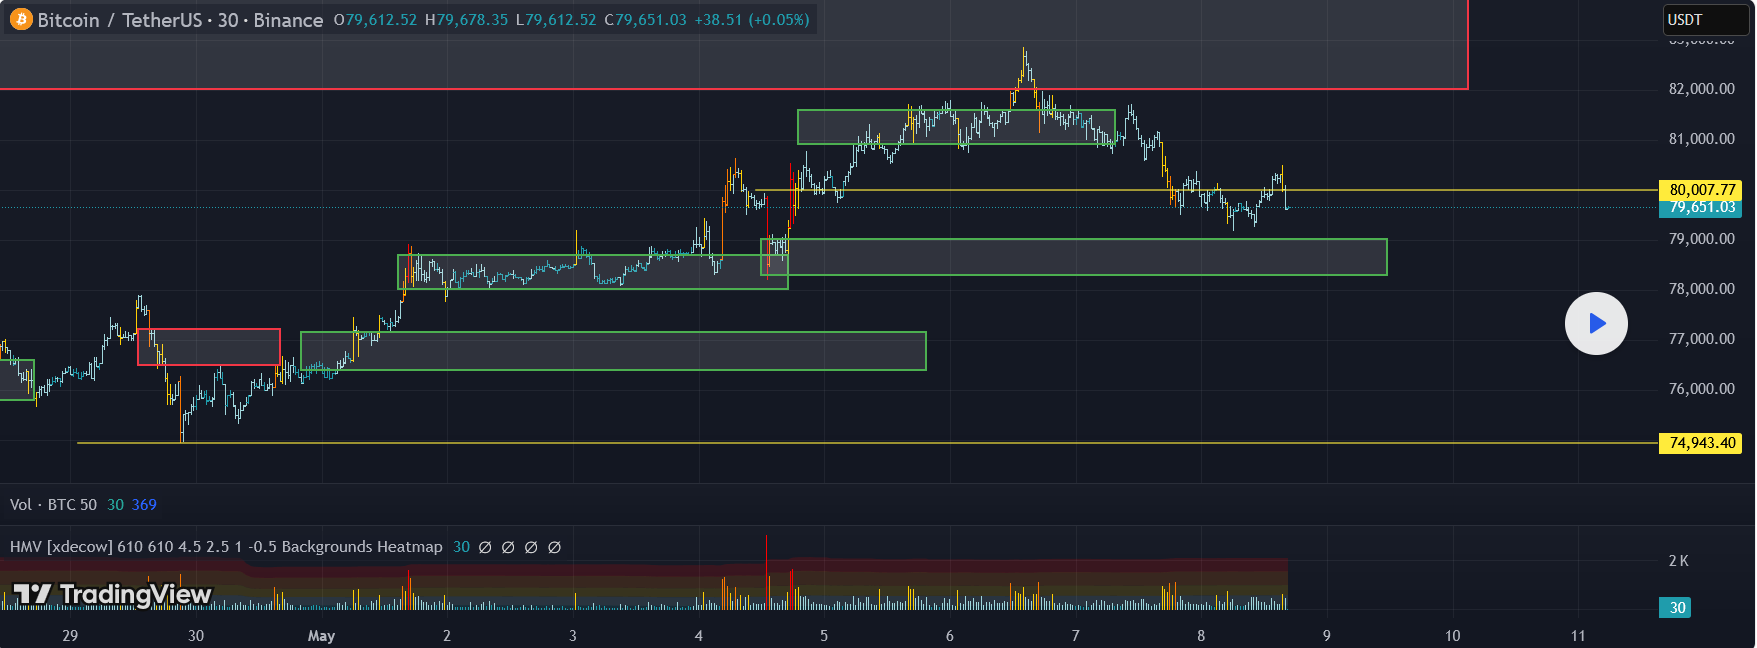Click the open value O79,612.52
1757x648 pixels.
coord(375,20)
